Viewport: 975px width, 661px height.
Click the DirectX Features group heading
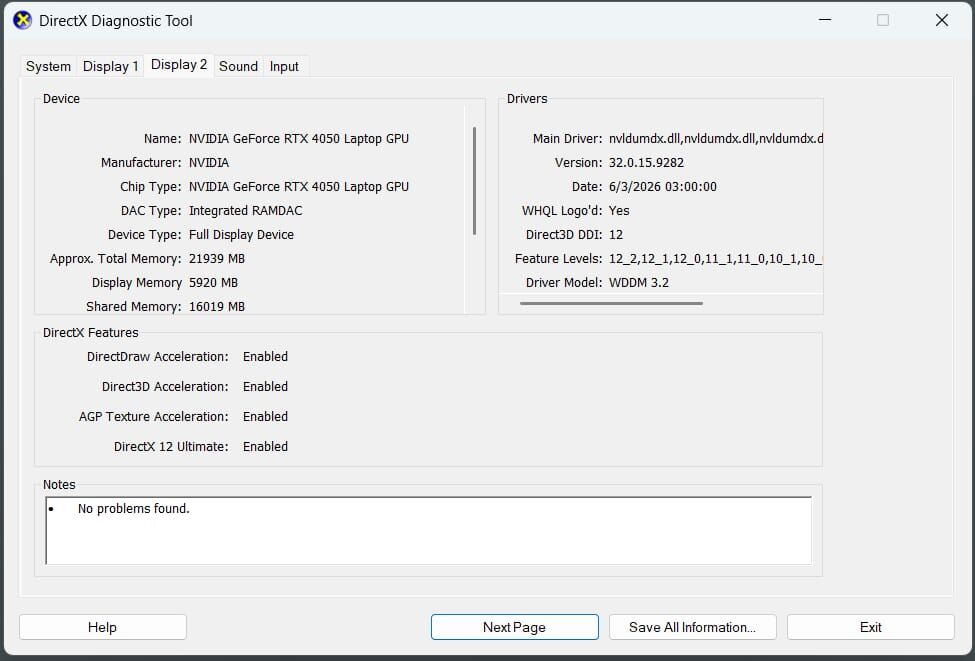point(91,333)
